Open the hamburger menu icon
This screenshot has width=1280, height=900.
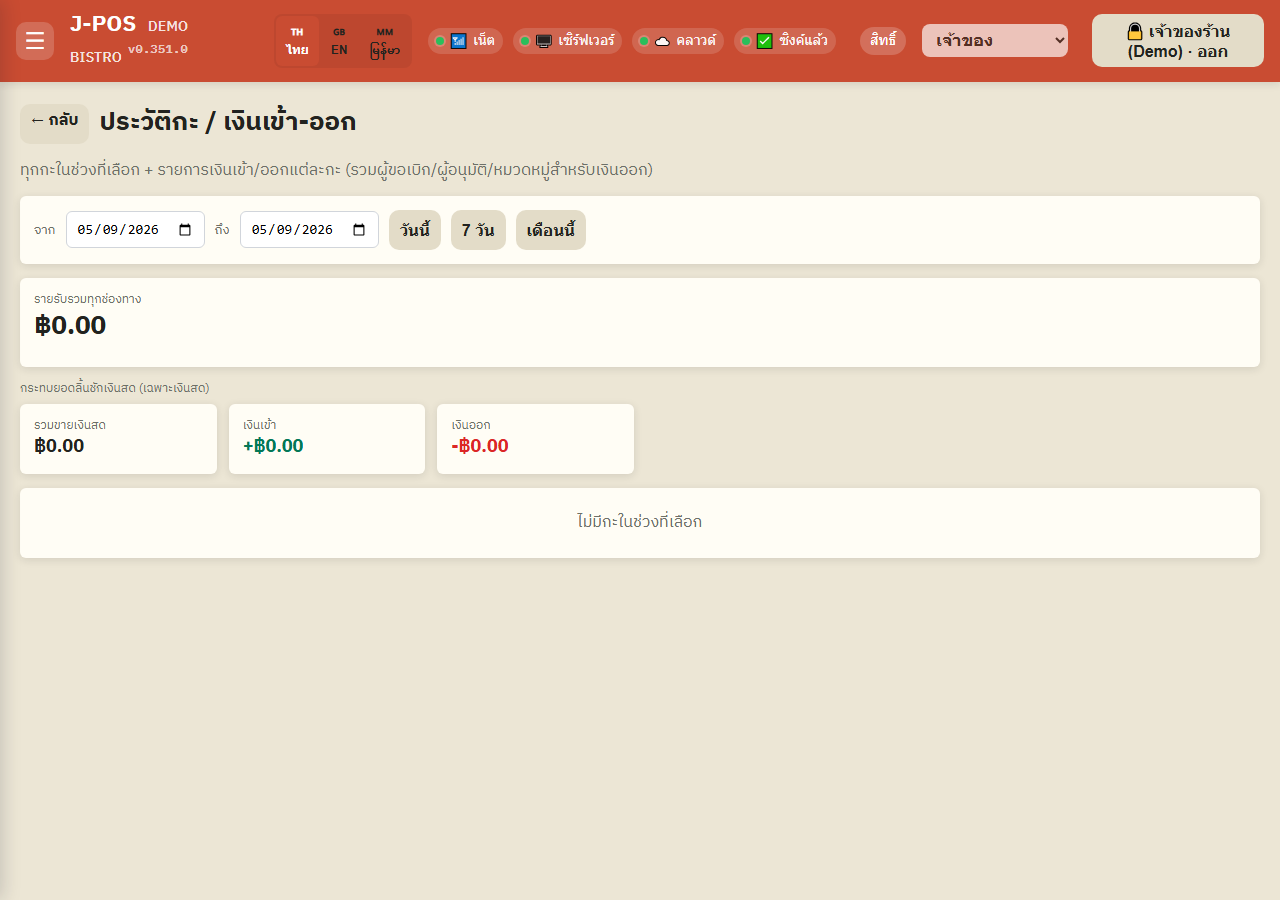(35, 41)
